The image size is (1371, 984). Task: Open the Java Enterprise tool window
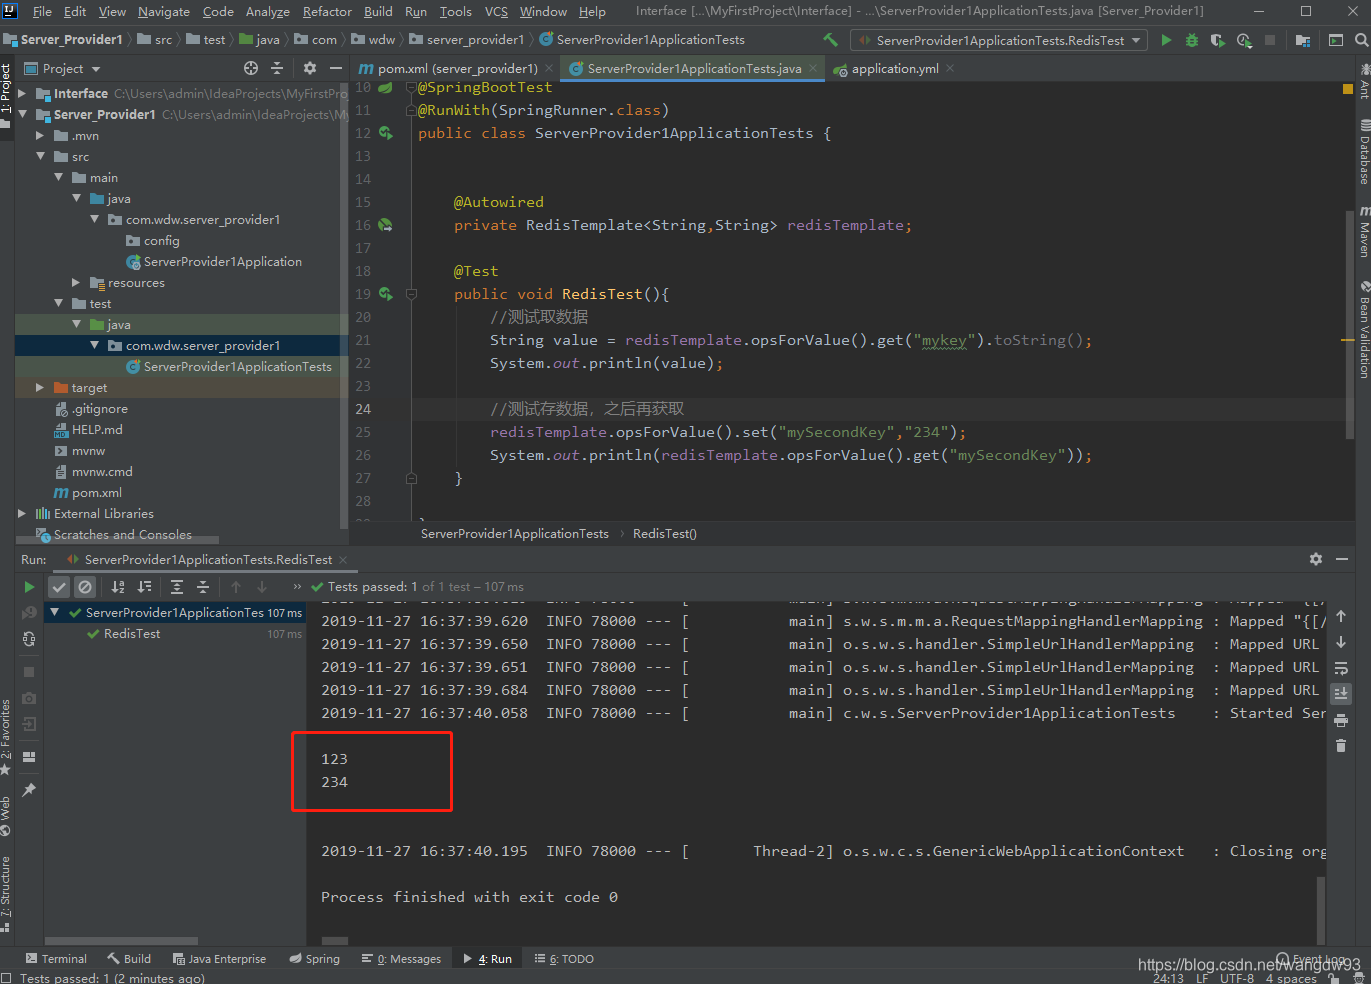(219, 959)
